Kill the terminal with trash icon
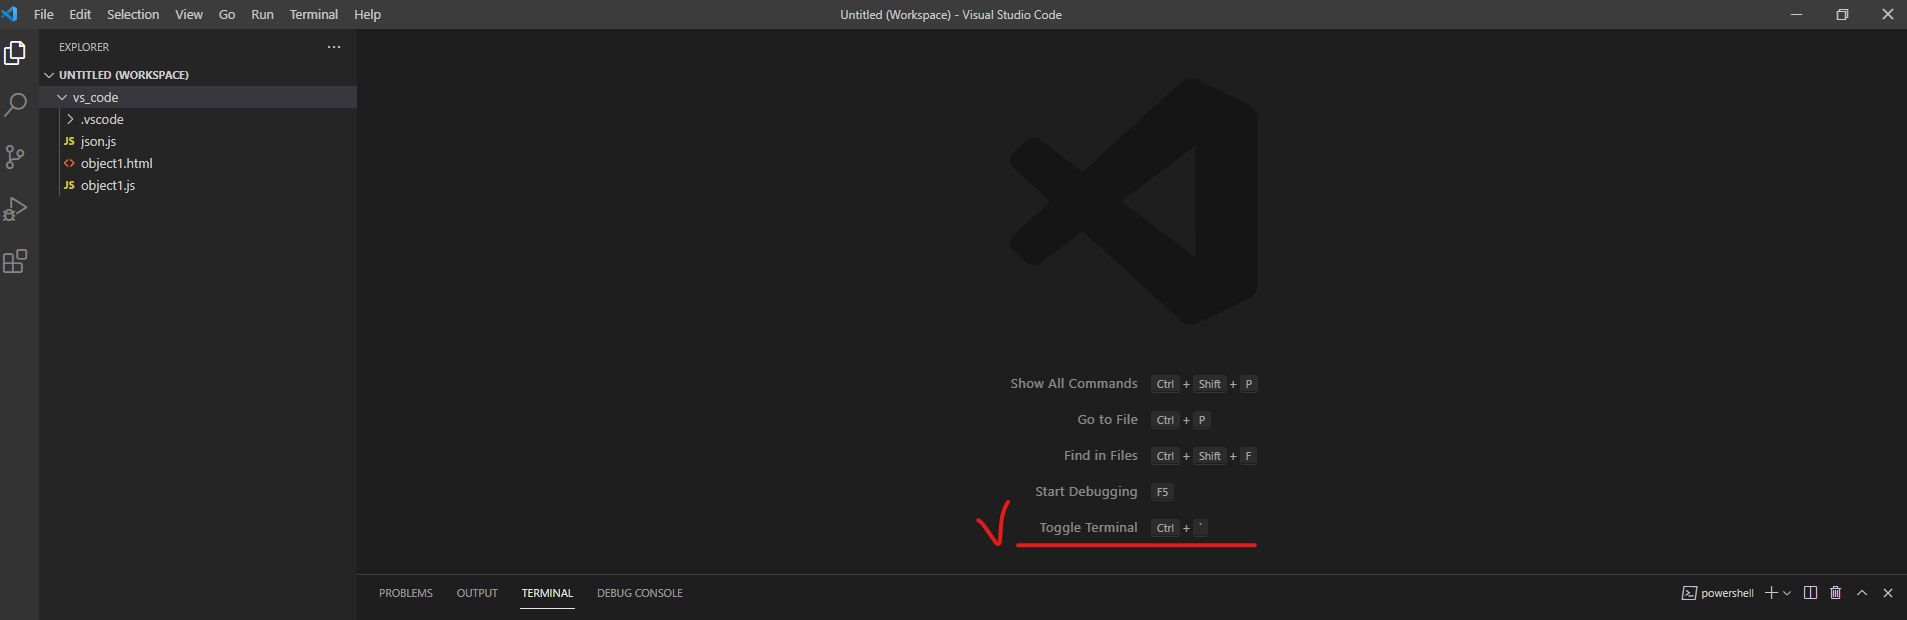This screenshot has width=1907, height=620. coord(1836,593)
